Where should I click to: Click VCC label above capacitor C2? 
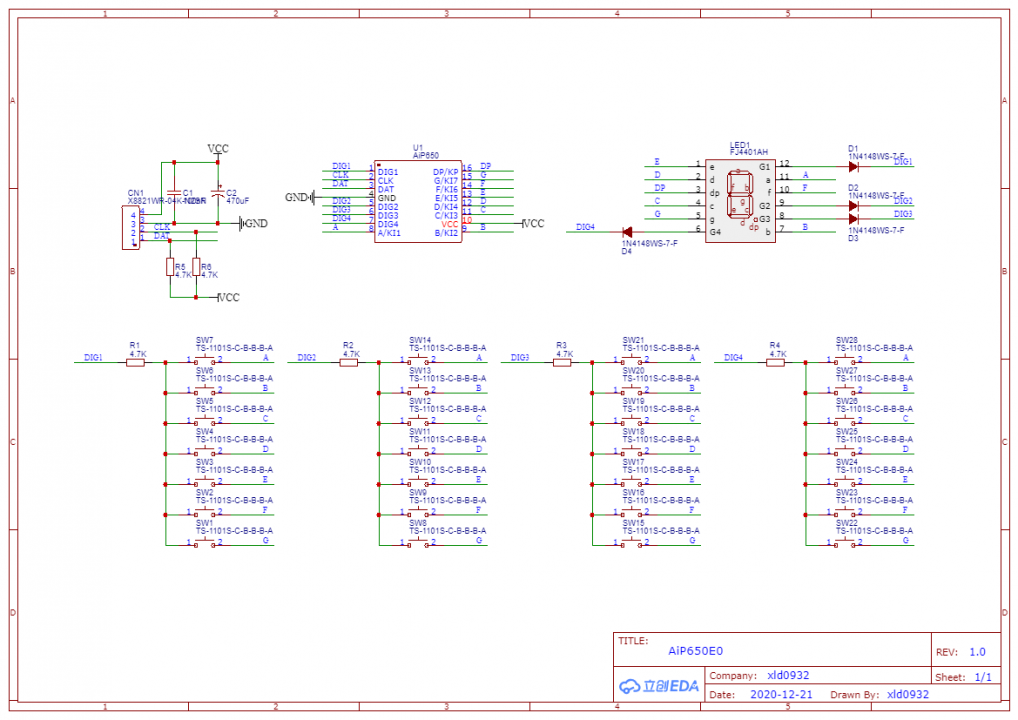click(218, 149)
